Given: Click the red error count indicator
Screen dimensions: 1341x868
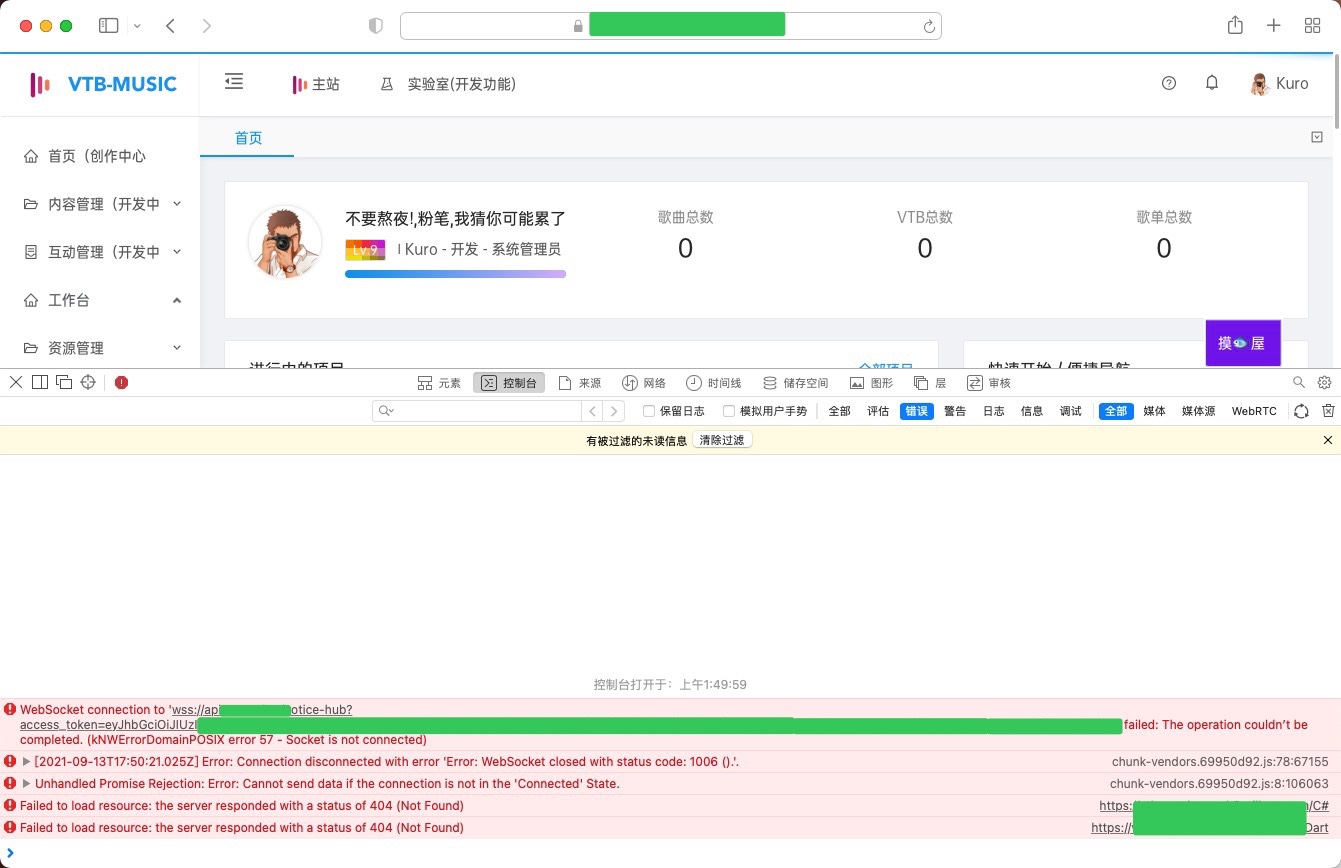Looking at the screenshot, I should pos(122,382).
